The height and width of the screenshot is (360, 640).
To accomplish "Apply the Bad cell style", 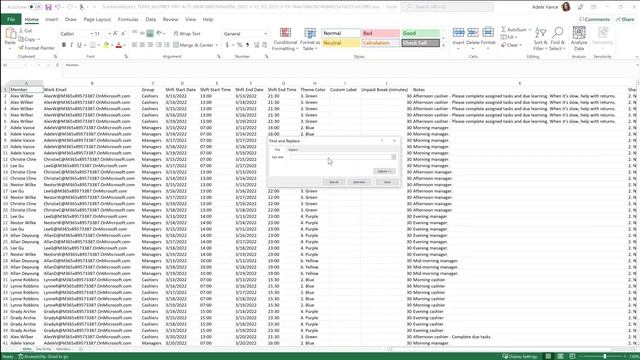I will (381, 33).
